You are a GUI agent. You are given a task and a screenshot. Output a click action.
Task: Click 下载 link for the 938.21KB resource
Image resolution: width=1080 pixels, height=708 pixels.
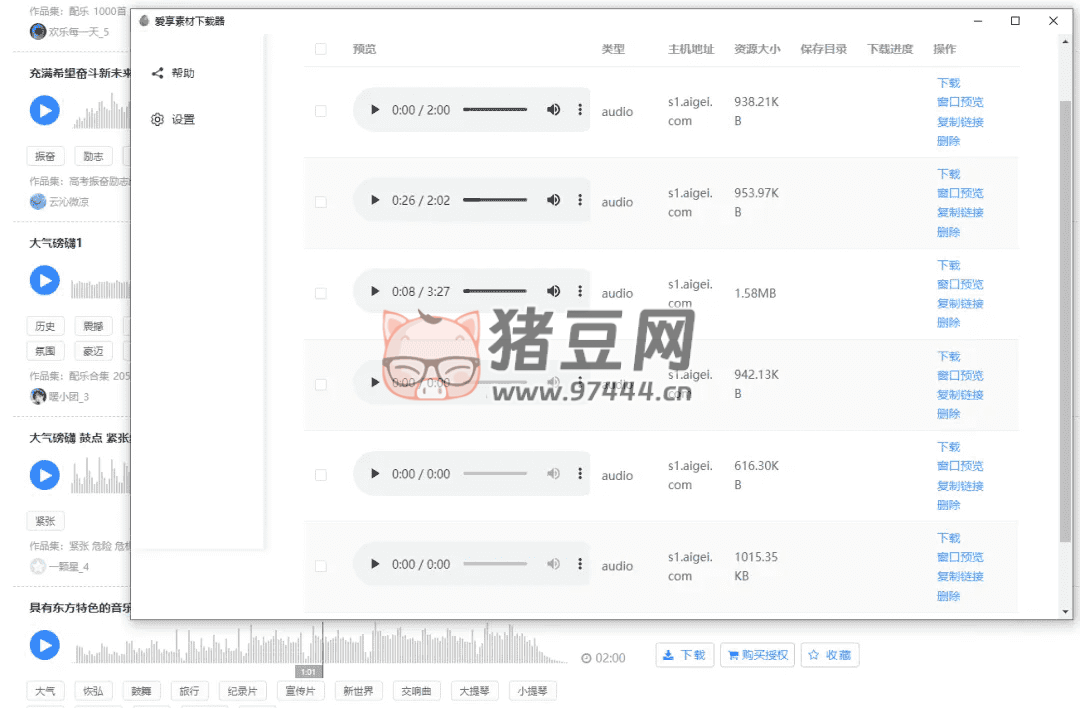948,83
